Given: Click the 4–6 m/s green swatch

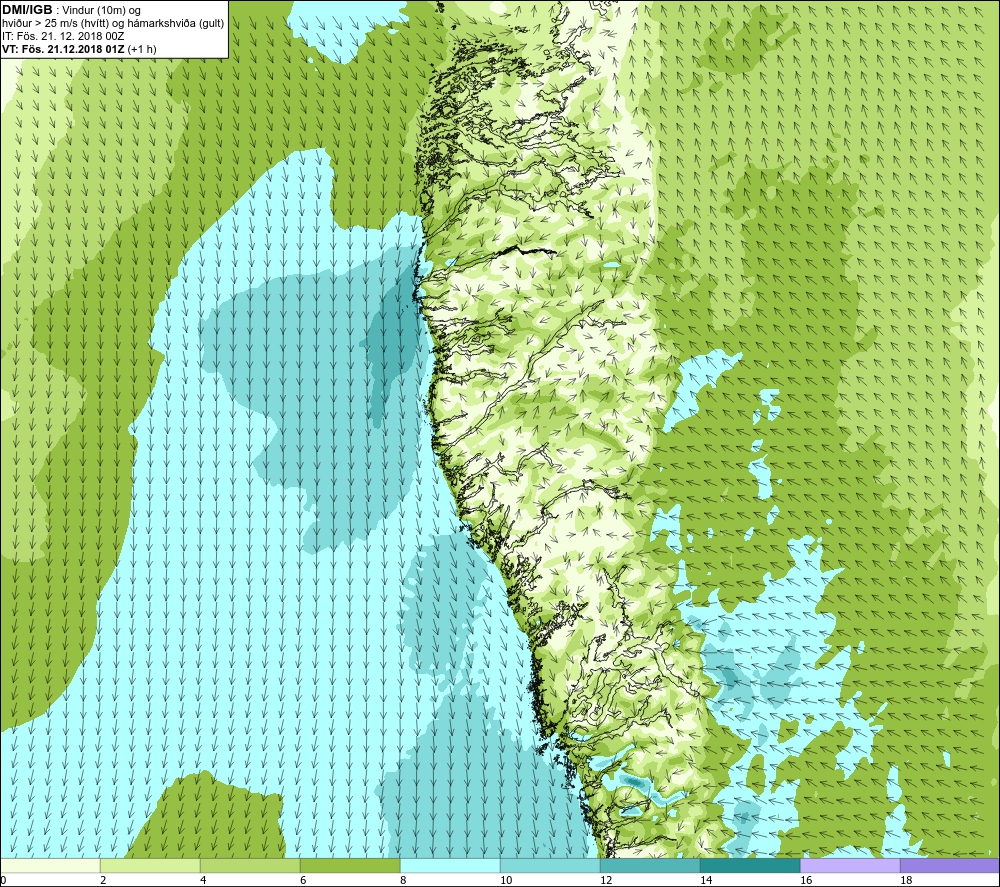Looking at the screenshot, I should [x=250, y=865].
